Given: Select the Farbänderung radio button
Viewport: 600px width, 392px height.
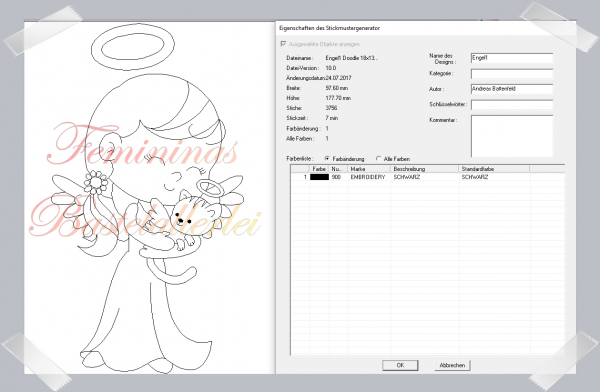Looking at the screenshot, I should [327, 158].
